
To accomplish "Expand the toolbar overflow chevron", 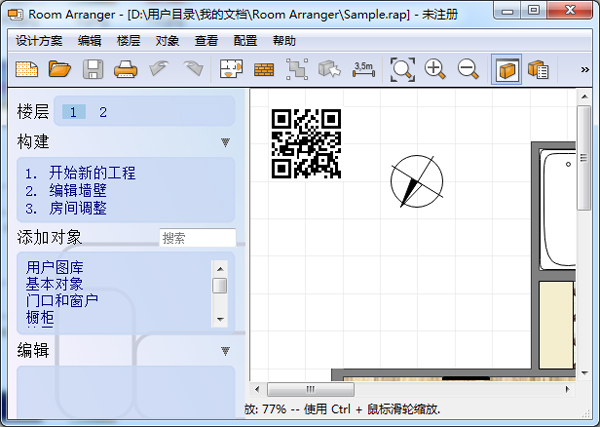I will point(585,69).
